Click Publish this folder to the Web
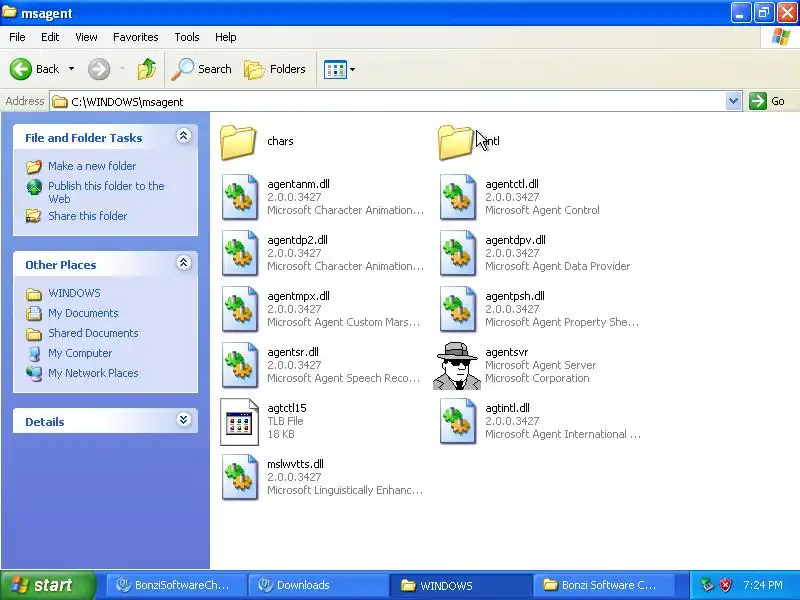This screenshot has height=600, width=800. pos(106,192)
